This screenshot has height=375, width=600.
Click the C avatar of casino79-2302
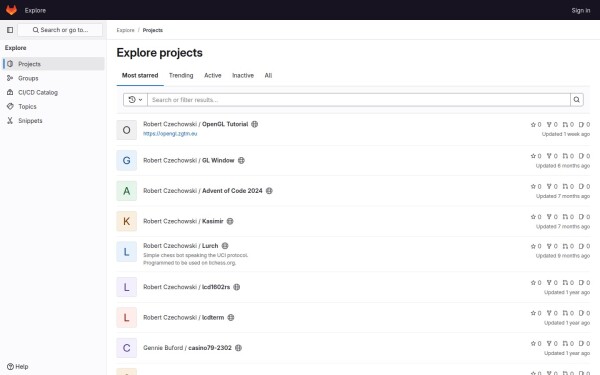pos(127,348)
